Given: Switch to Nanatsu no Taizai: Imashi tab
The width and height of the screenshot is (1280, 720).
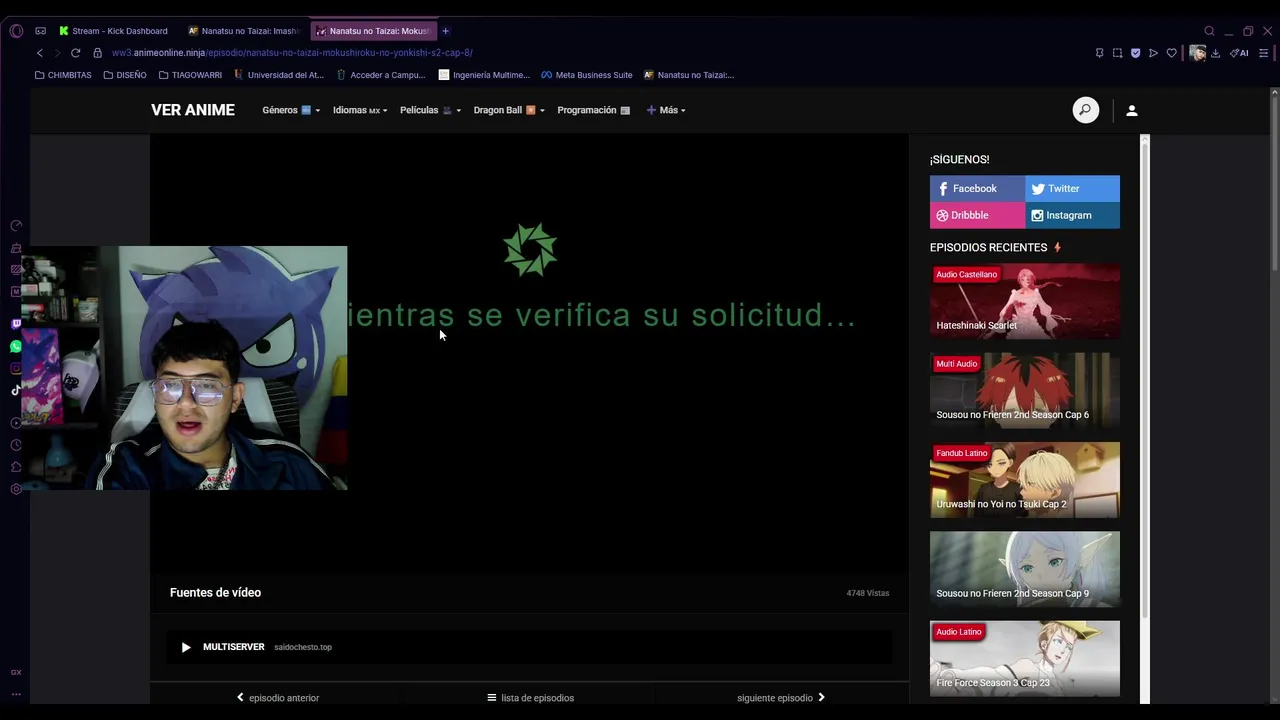Looking at the screenshot, I should (244, 31).
